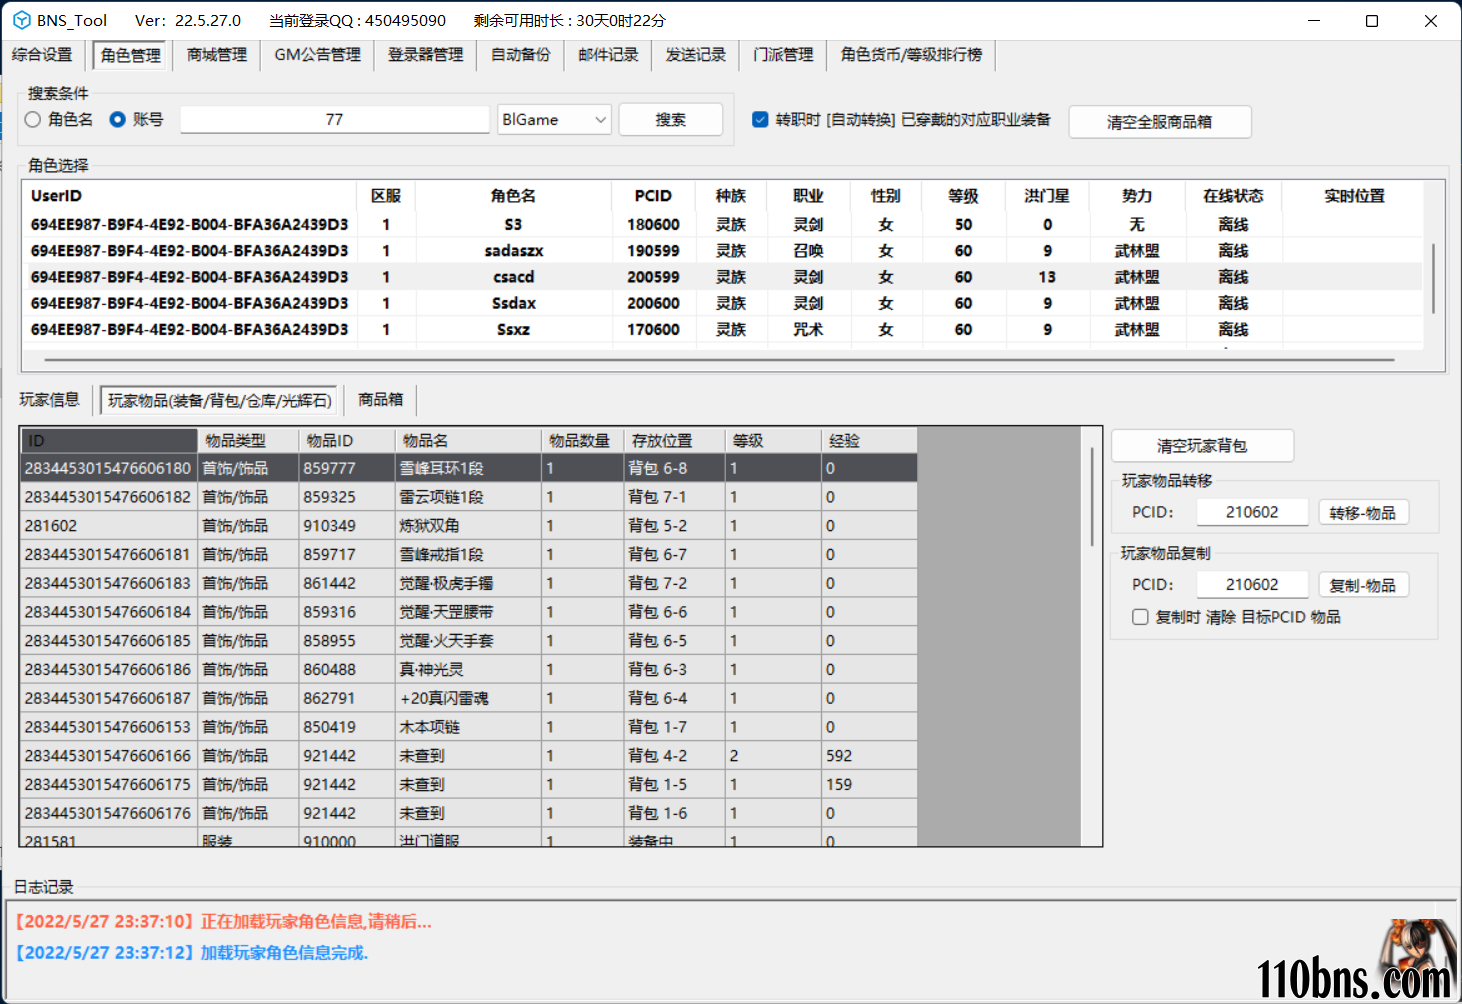The width and height of the screenshot is (1462, 1004).
Task: Click the 经验 column header
Action: [x=869, y=441]
